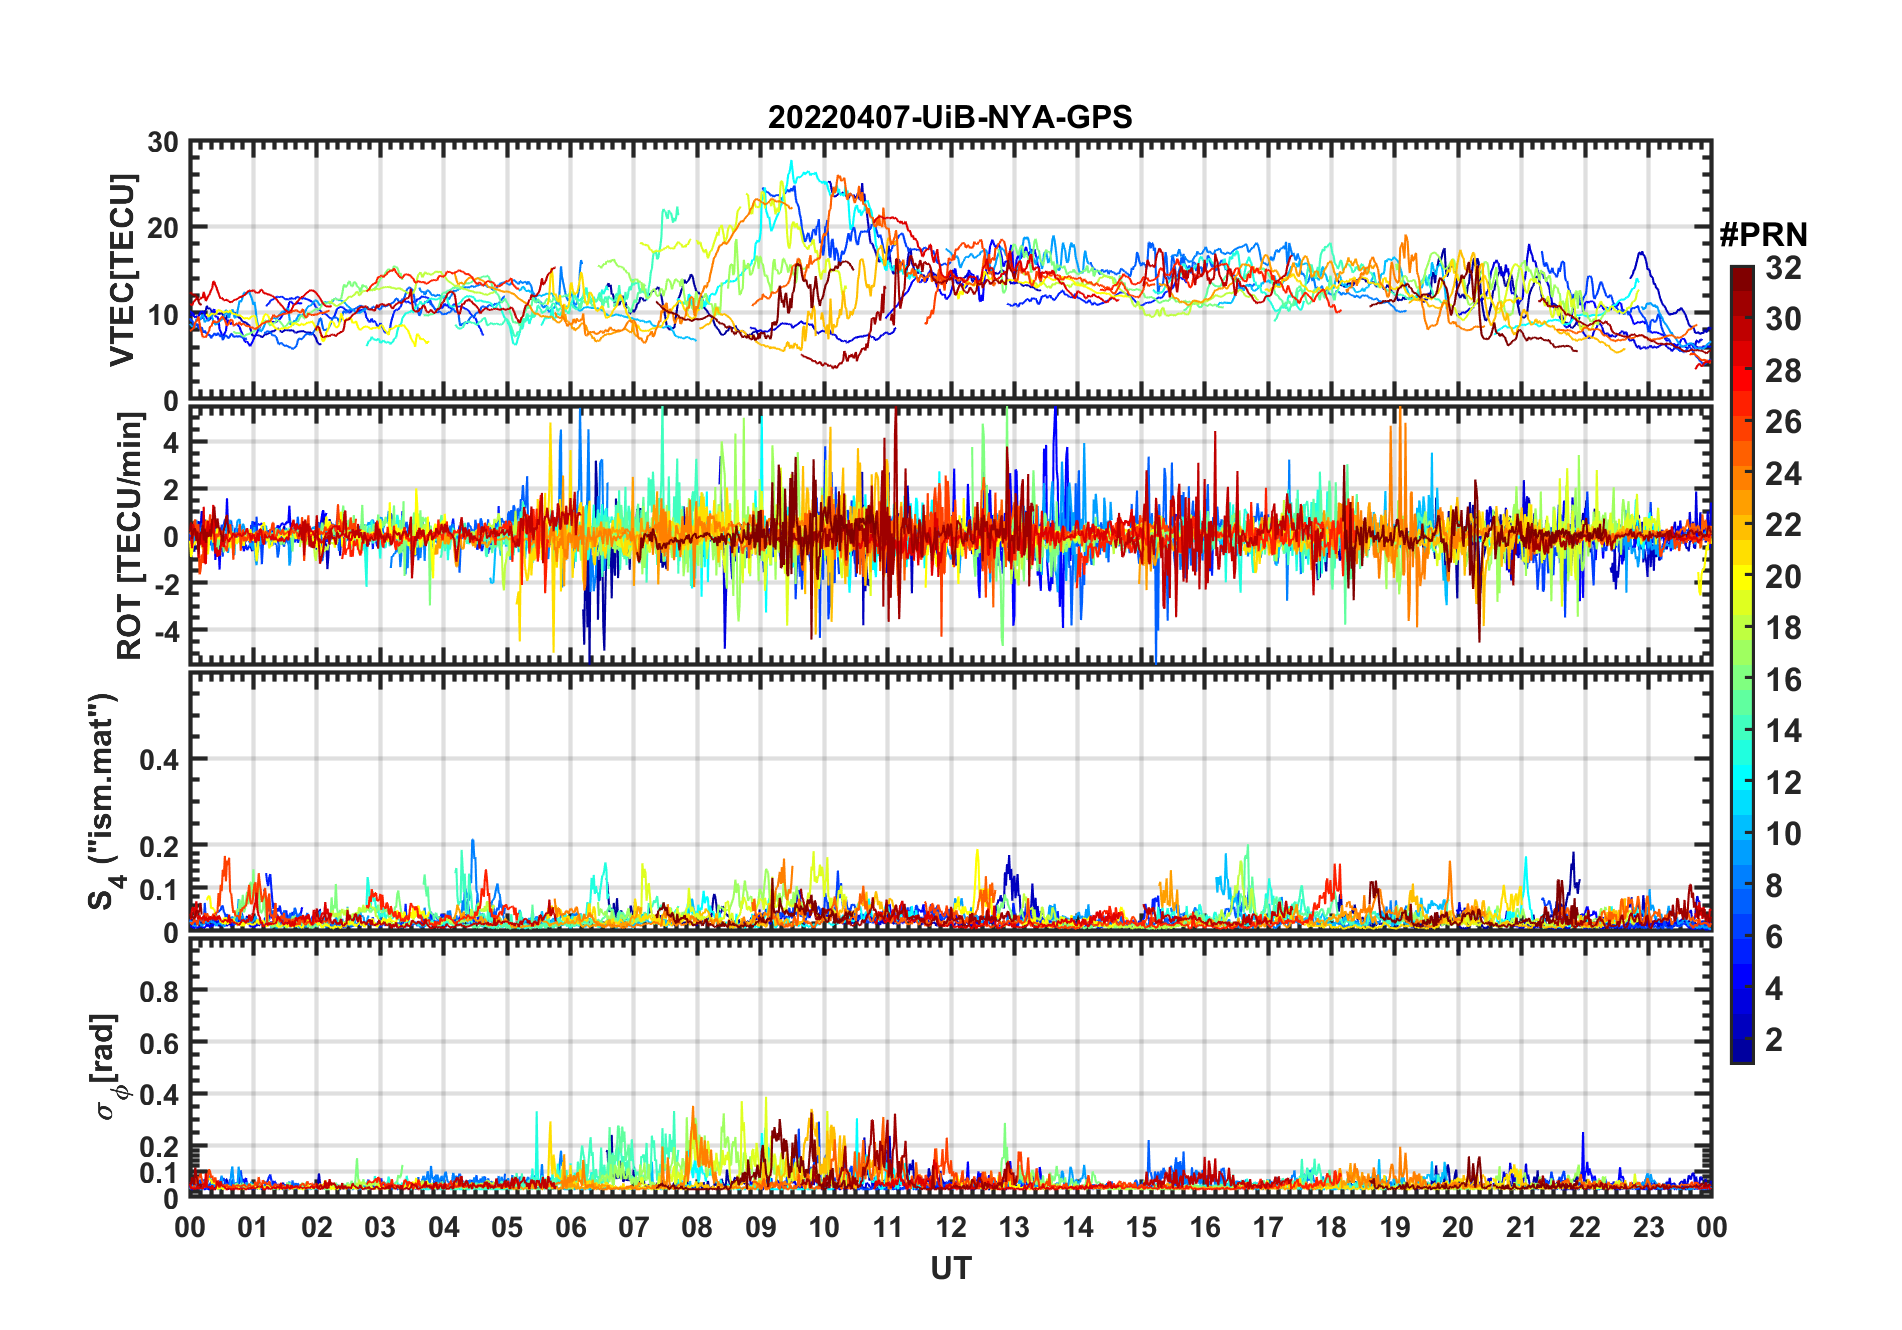Click the 01 hour tick on UT axis

click(x=253, y=1227)
